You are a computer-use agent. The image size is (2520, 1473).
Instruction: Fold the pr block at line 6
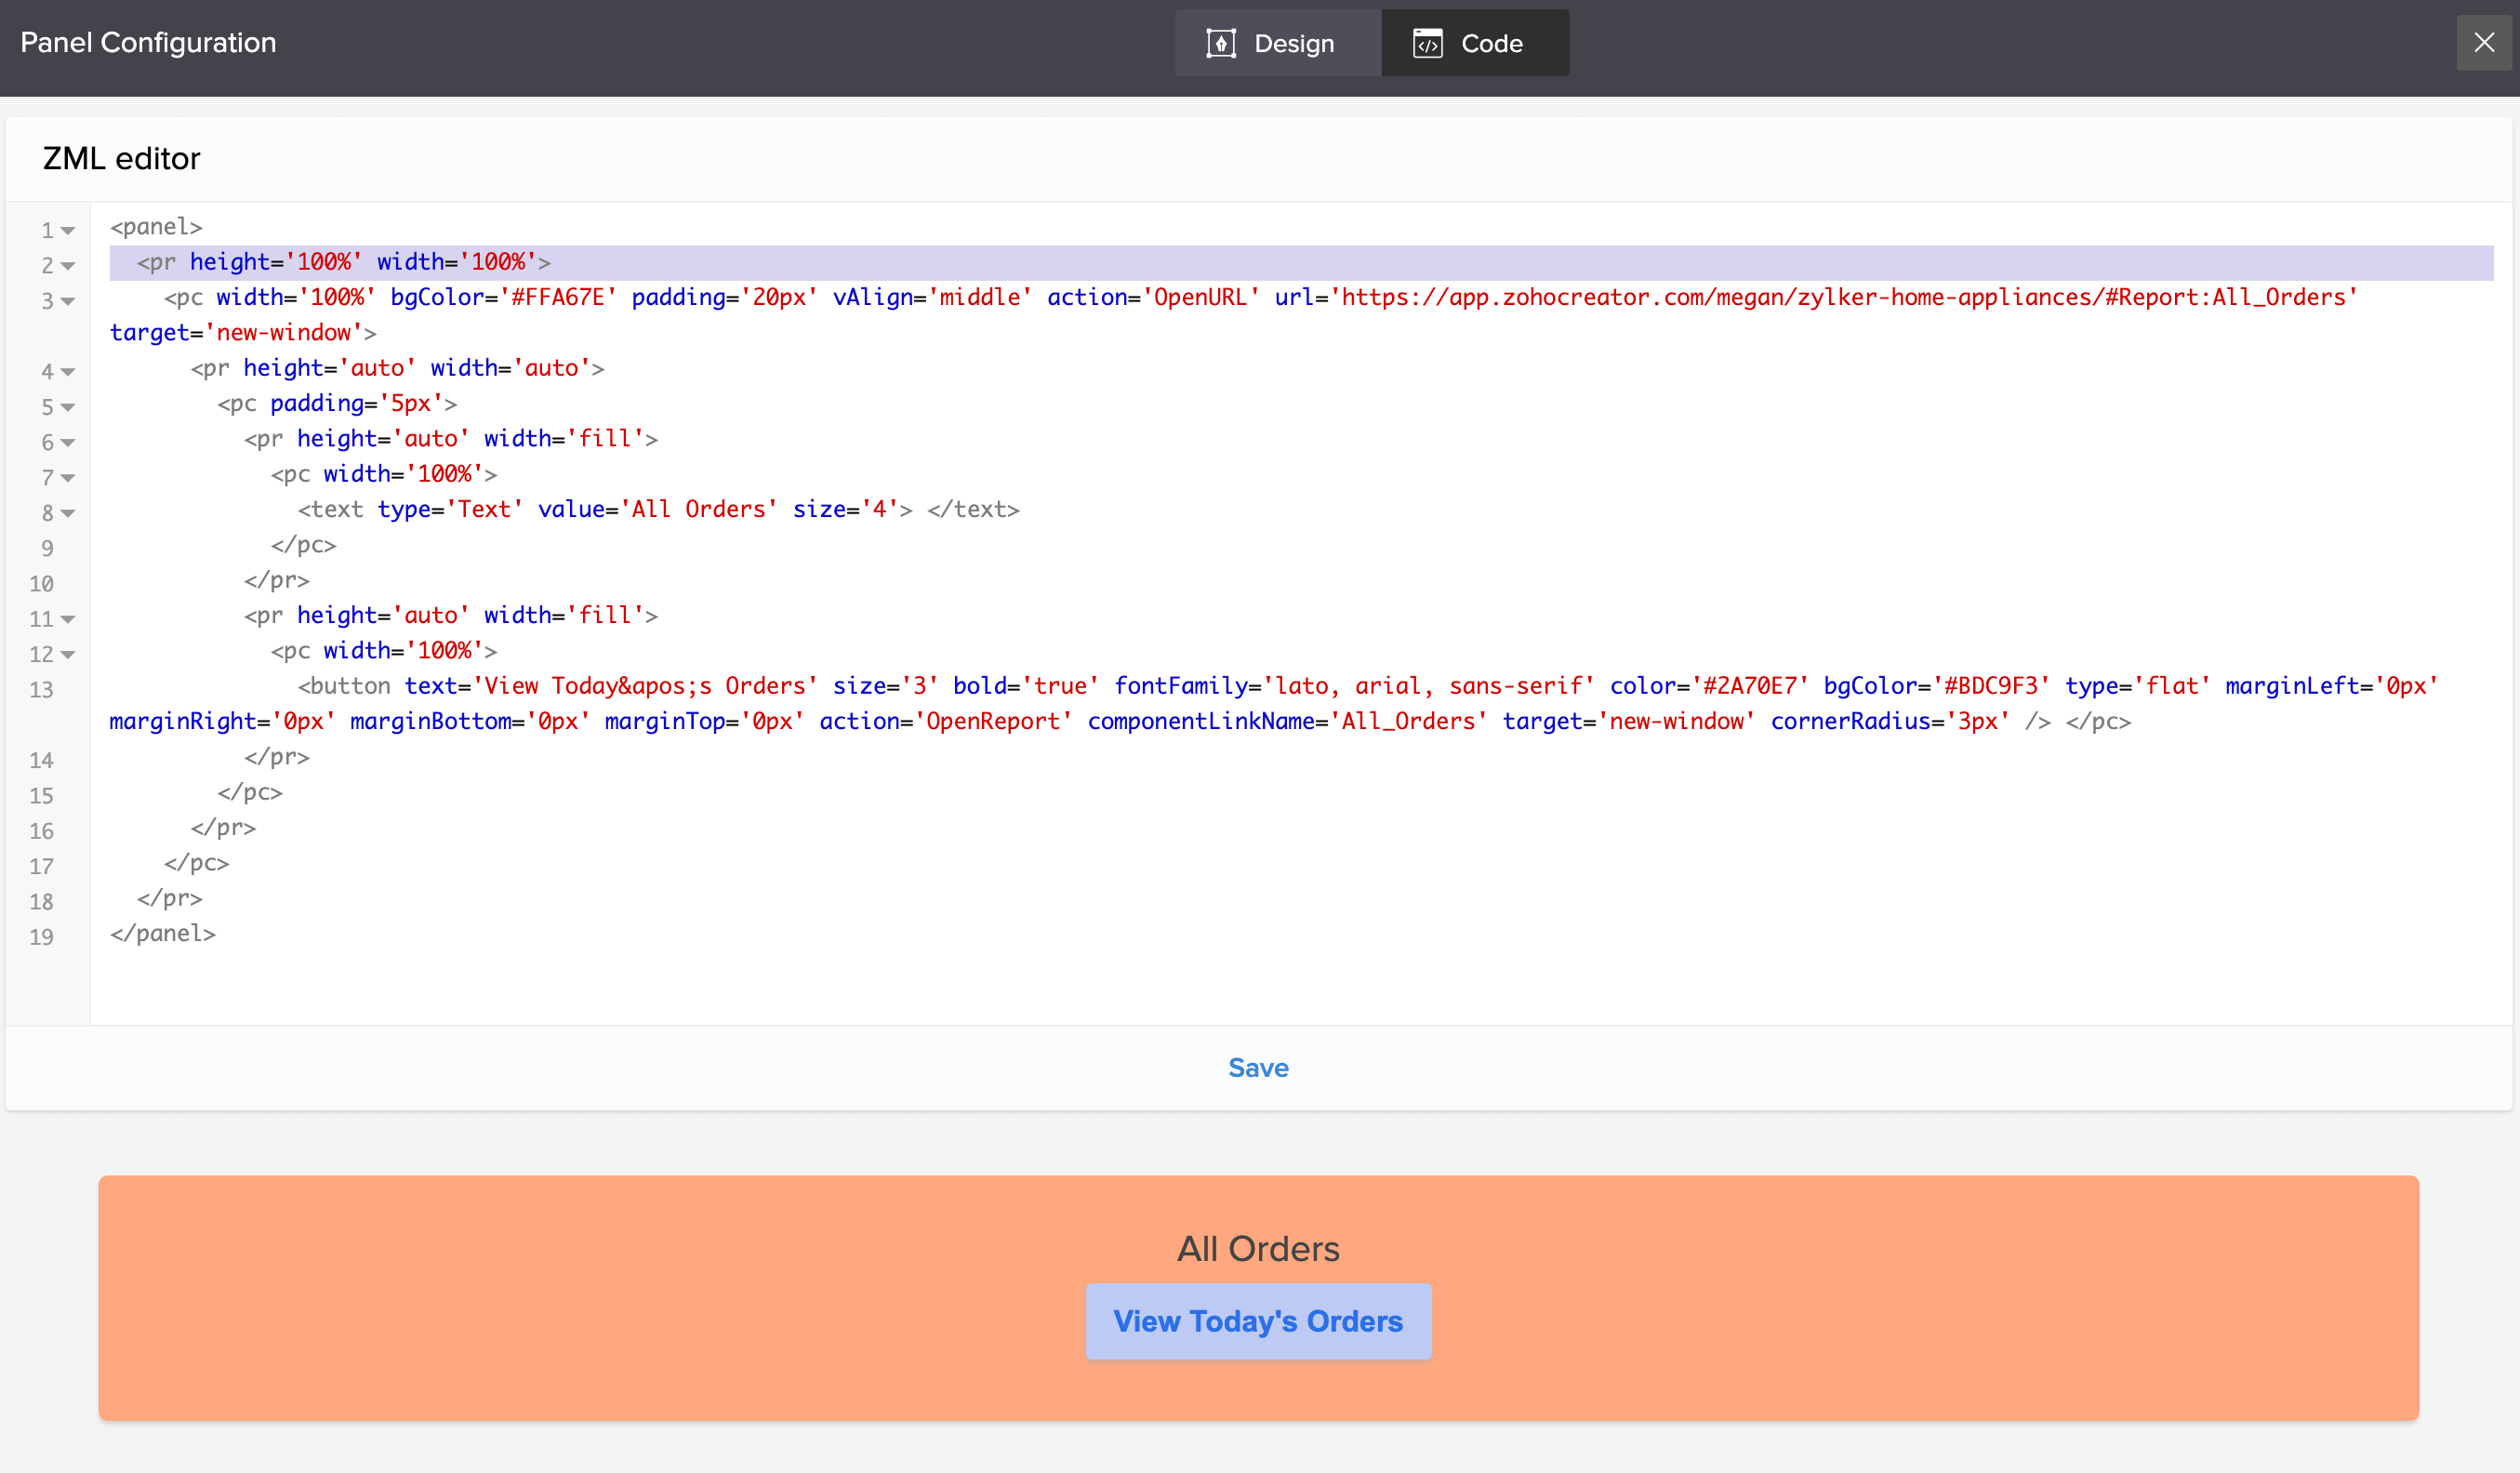pyautogui.click(x=68, y=442)
